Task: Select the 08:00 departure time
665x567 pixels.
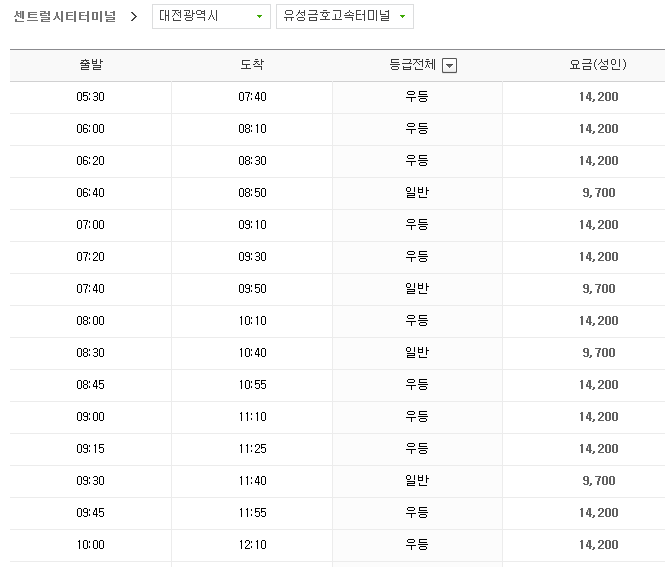Action: [x=90, y=321]
